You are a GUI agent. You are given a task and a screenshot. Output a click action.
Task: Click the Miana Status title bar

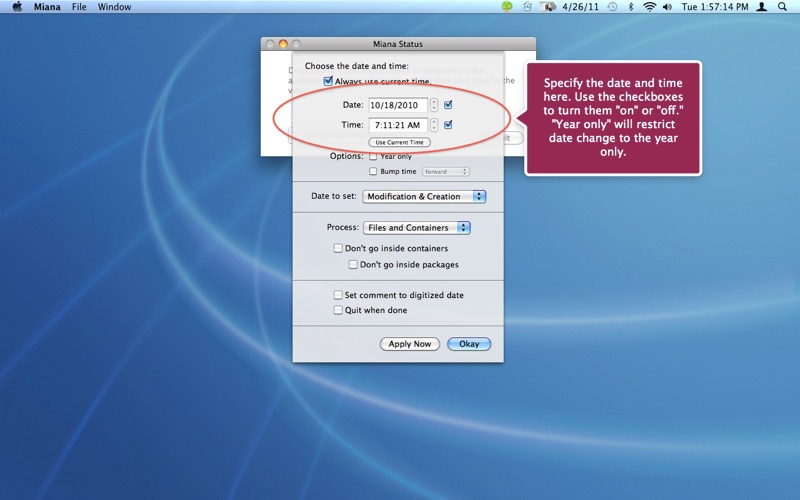coord(398,44)
